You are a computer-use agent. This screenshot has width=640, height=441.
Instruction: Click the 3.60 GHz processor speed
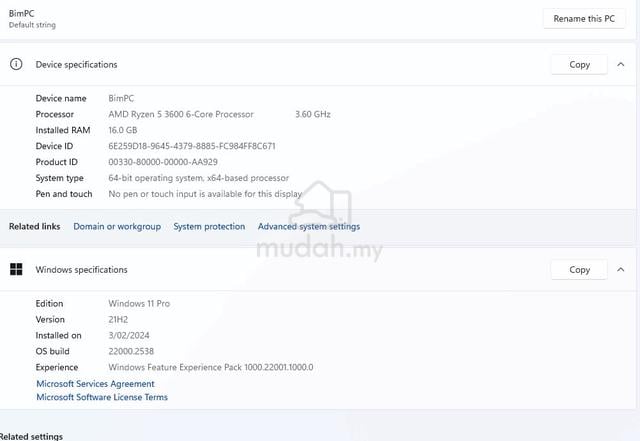[313, 114]
